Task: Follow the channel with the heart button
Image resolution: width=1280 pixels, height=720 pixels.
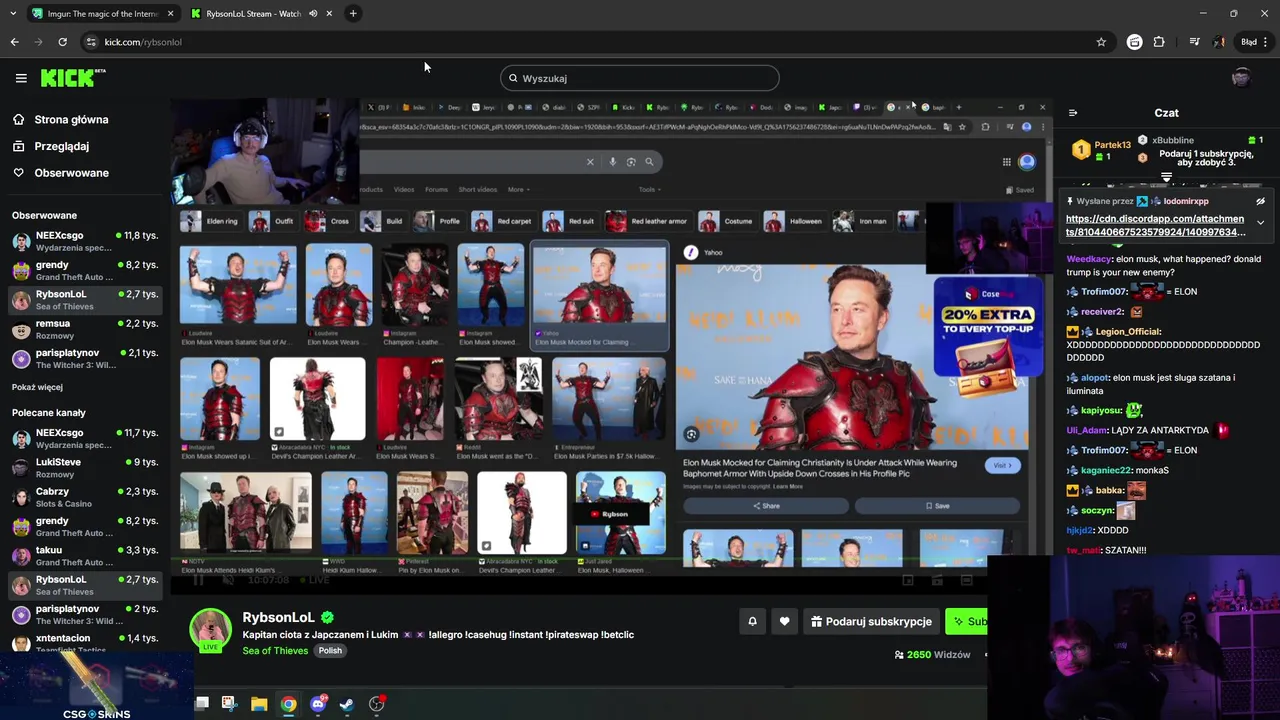Action: pyautogui.click(x=784, y=621)
